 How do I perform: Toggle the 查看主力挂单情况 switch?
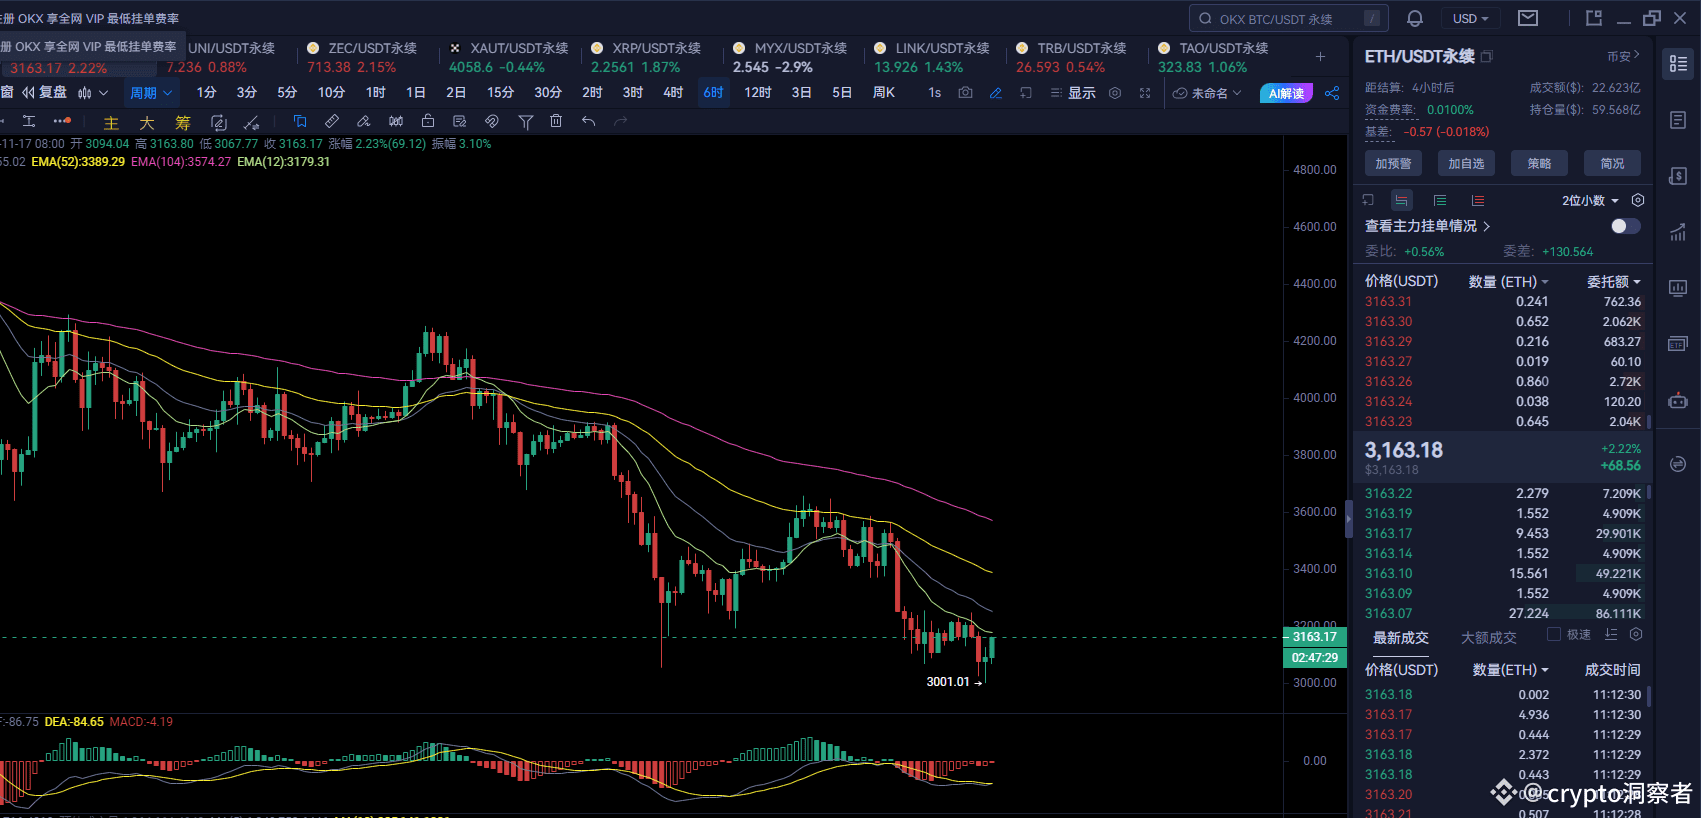1625,226
